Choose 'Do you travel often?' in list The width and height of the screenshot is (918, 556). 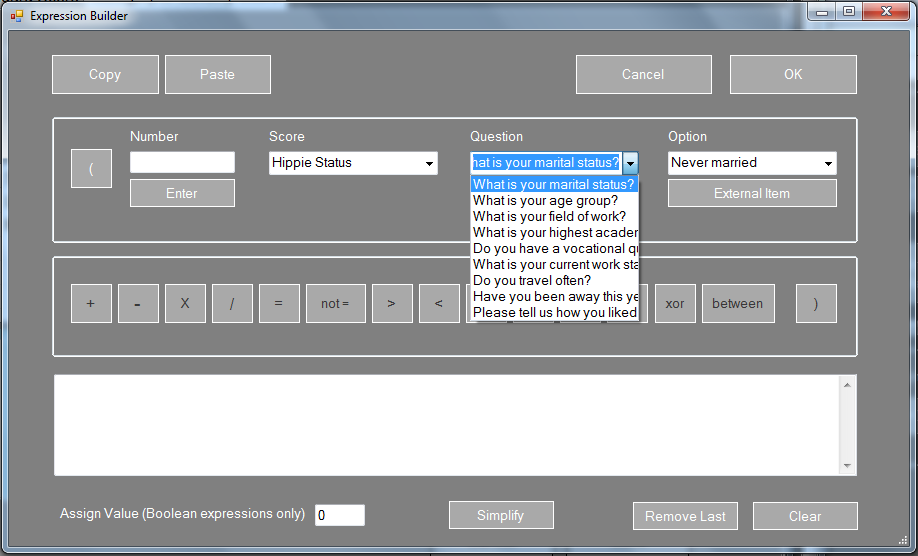pyautogui.click(x=532, y=280)
